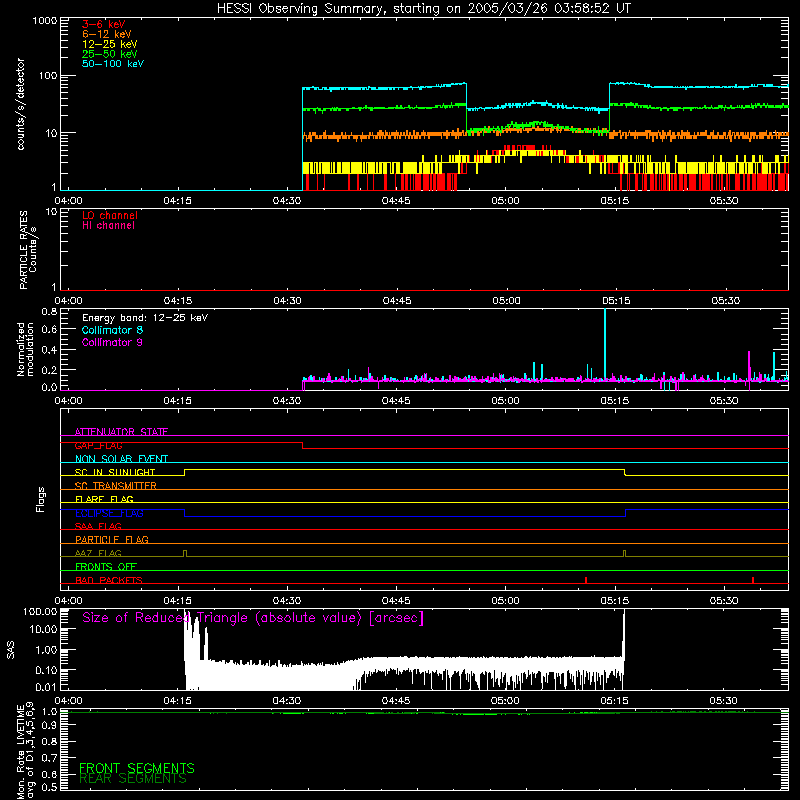800x800 pixels.
Task: Select the BAD_PACKETS flag label
Action: [109, 580]
